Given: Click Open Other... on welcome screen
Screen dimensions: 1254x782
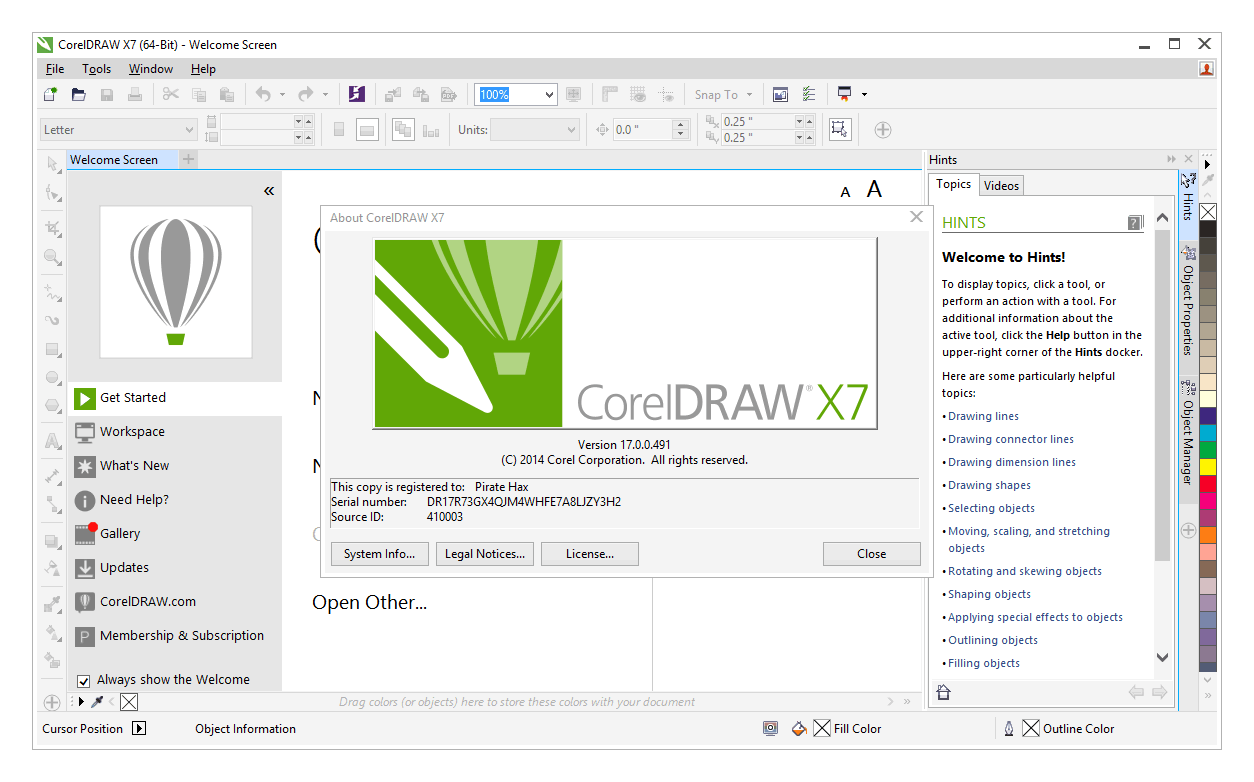Looking at the screenshot, I should tap(369, 602).
